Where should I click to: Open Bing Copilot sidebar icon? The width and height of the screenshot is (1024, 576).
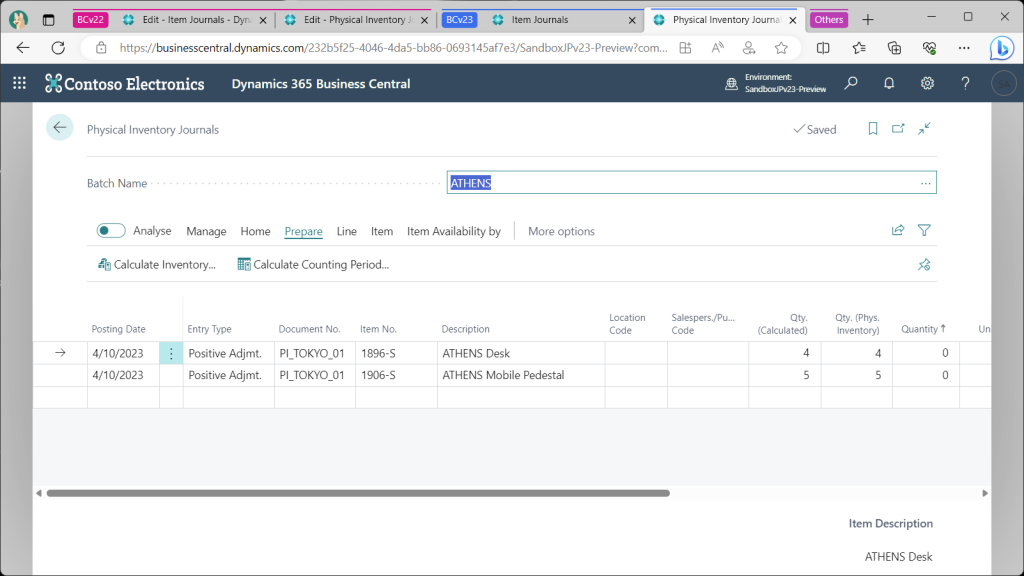[x=1002, y=48]
